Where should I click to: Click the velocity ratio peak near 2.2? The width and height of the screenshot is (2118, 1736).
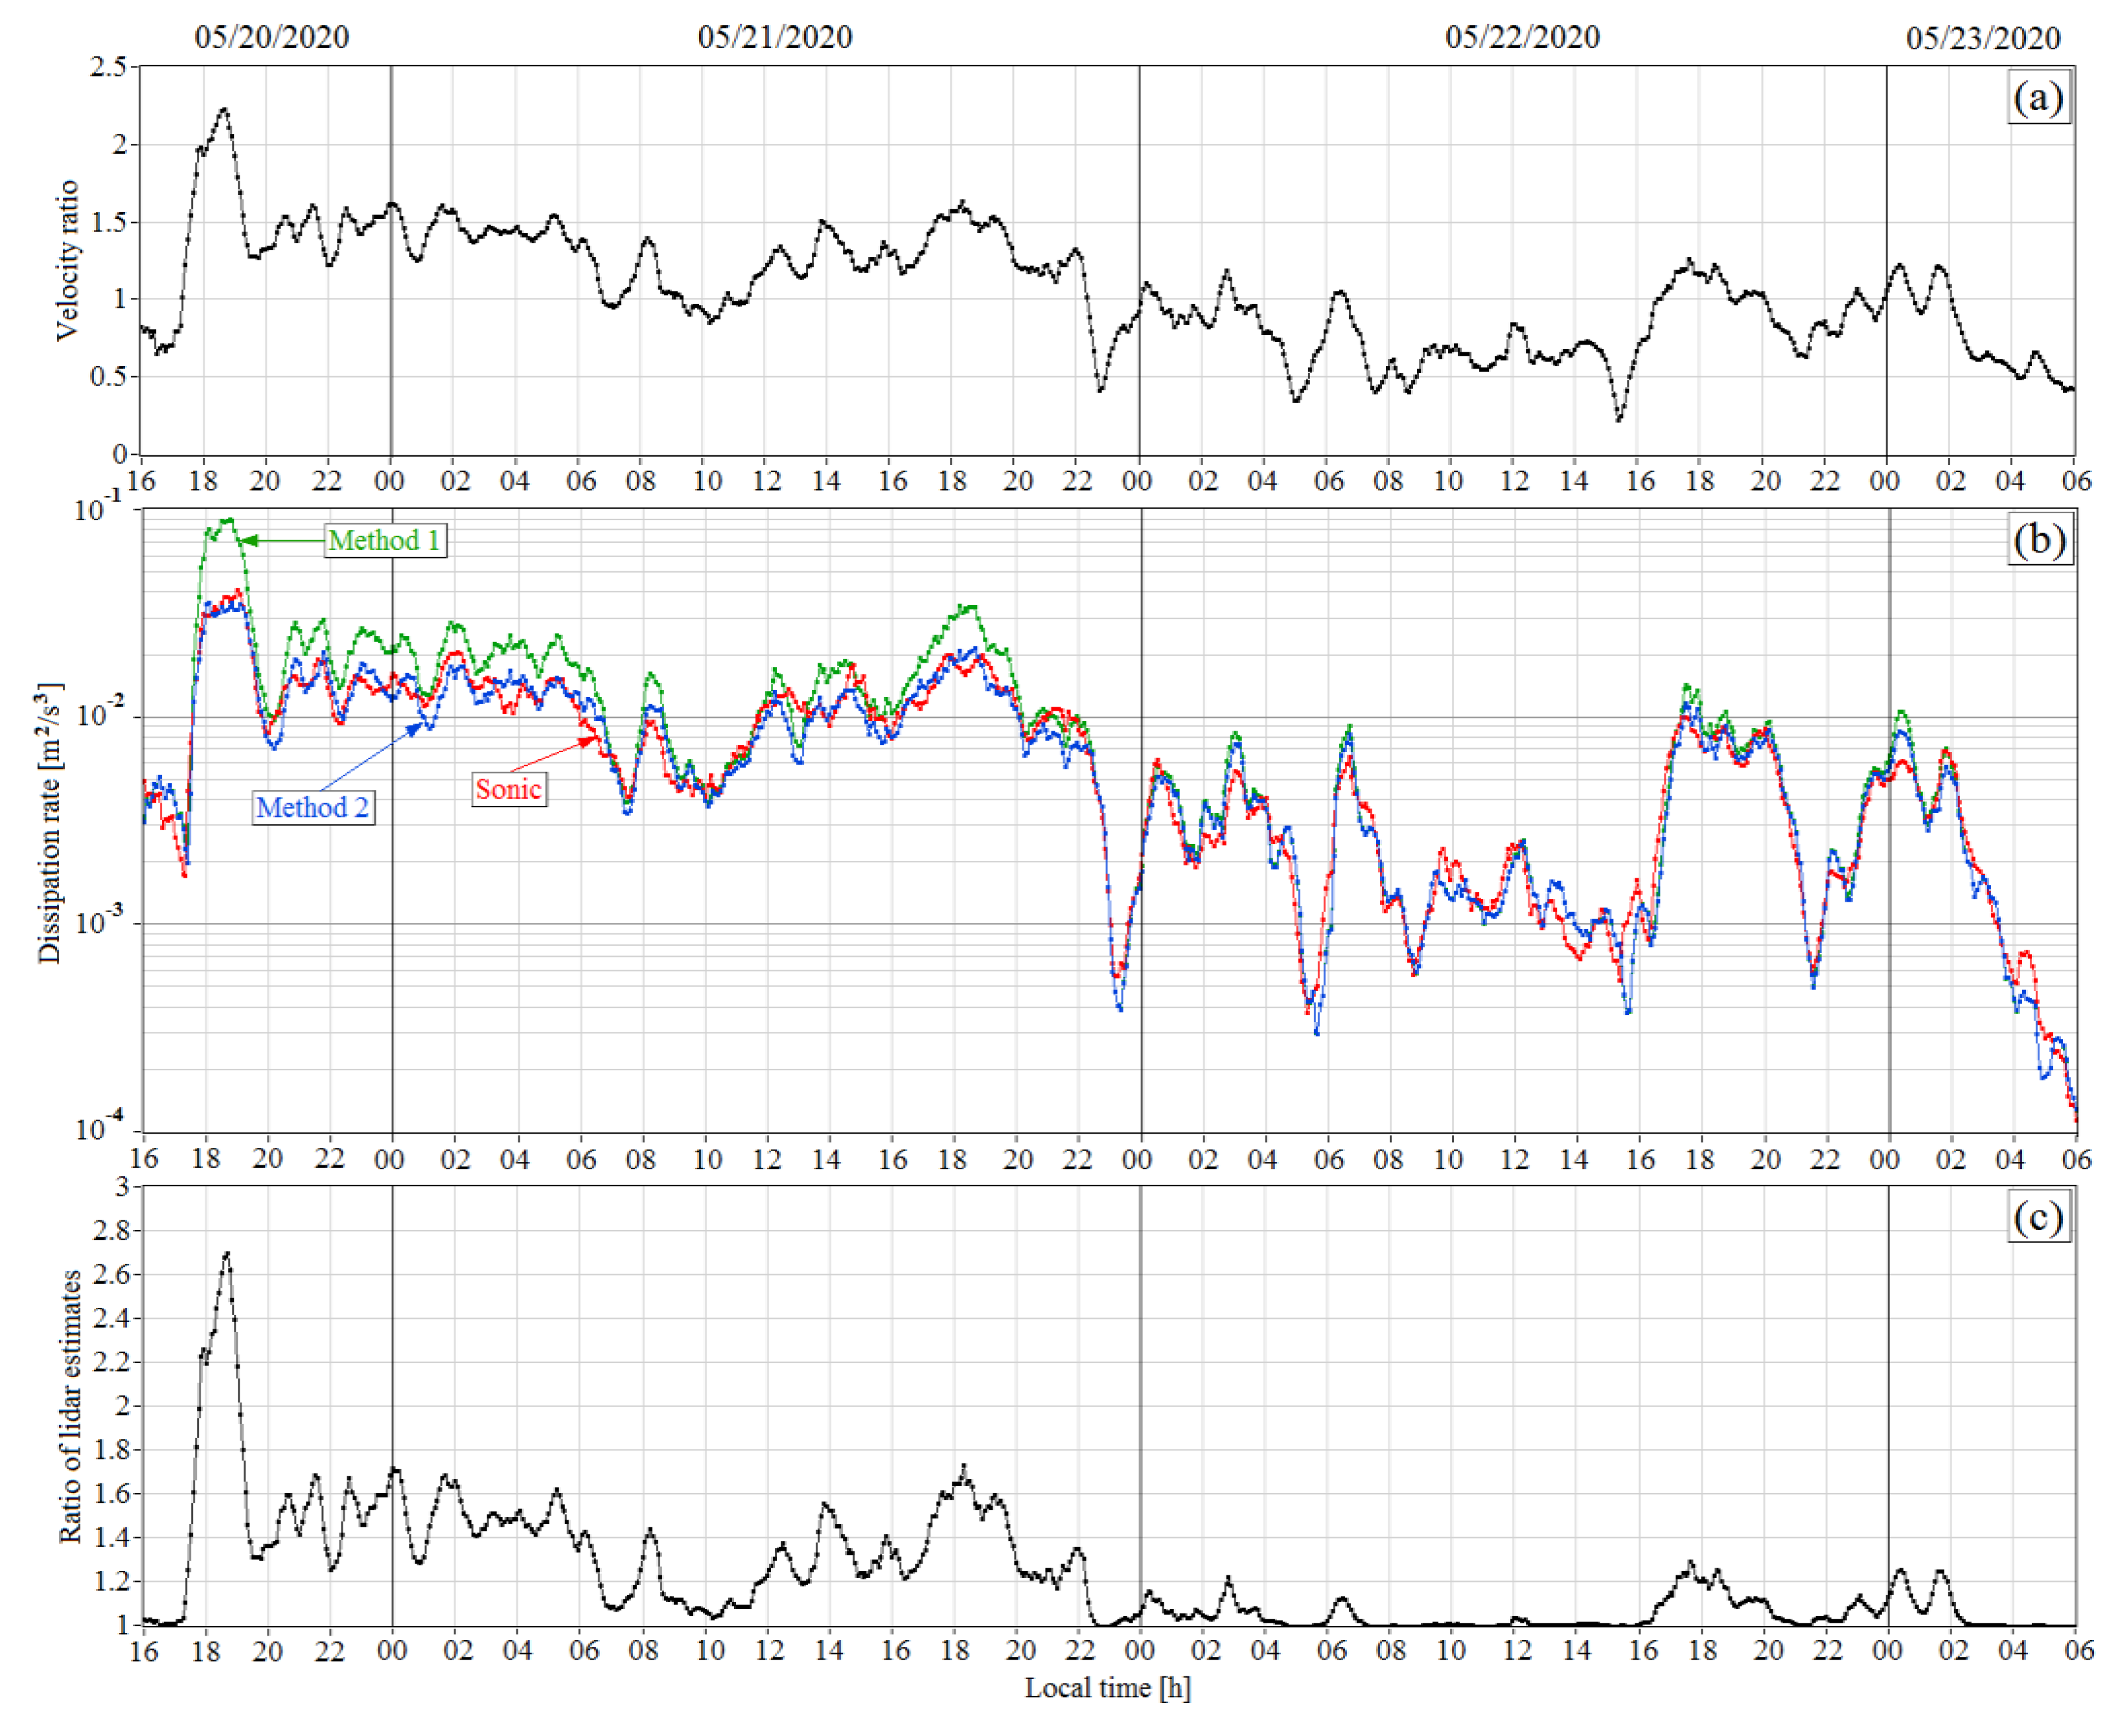[x=225, y=110]
